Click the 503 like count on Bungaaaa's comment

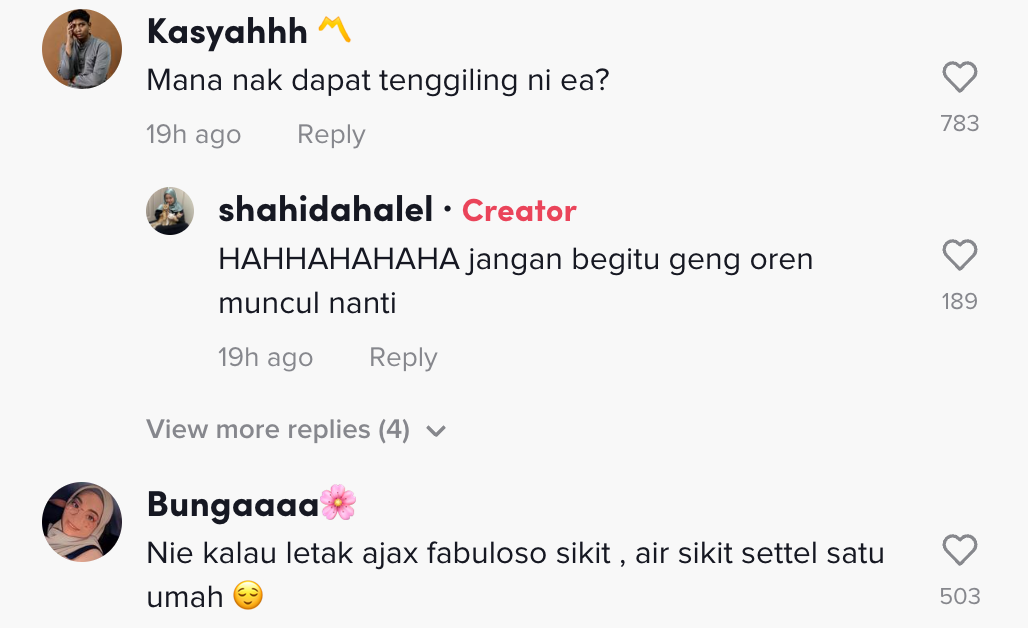[x=959, y=597]
